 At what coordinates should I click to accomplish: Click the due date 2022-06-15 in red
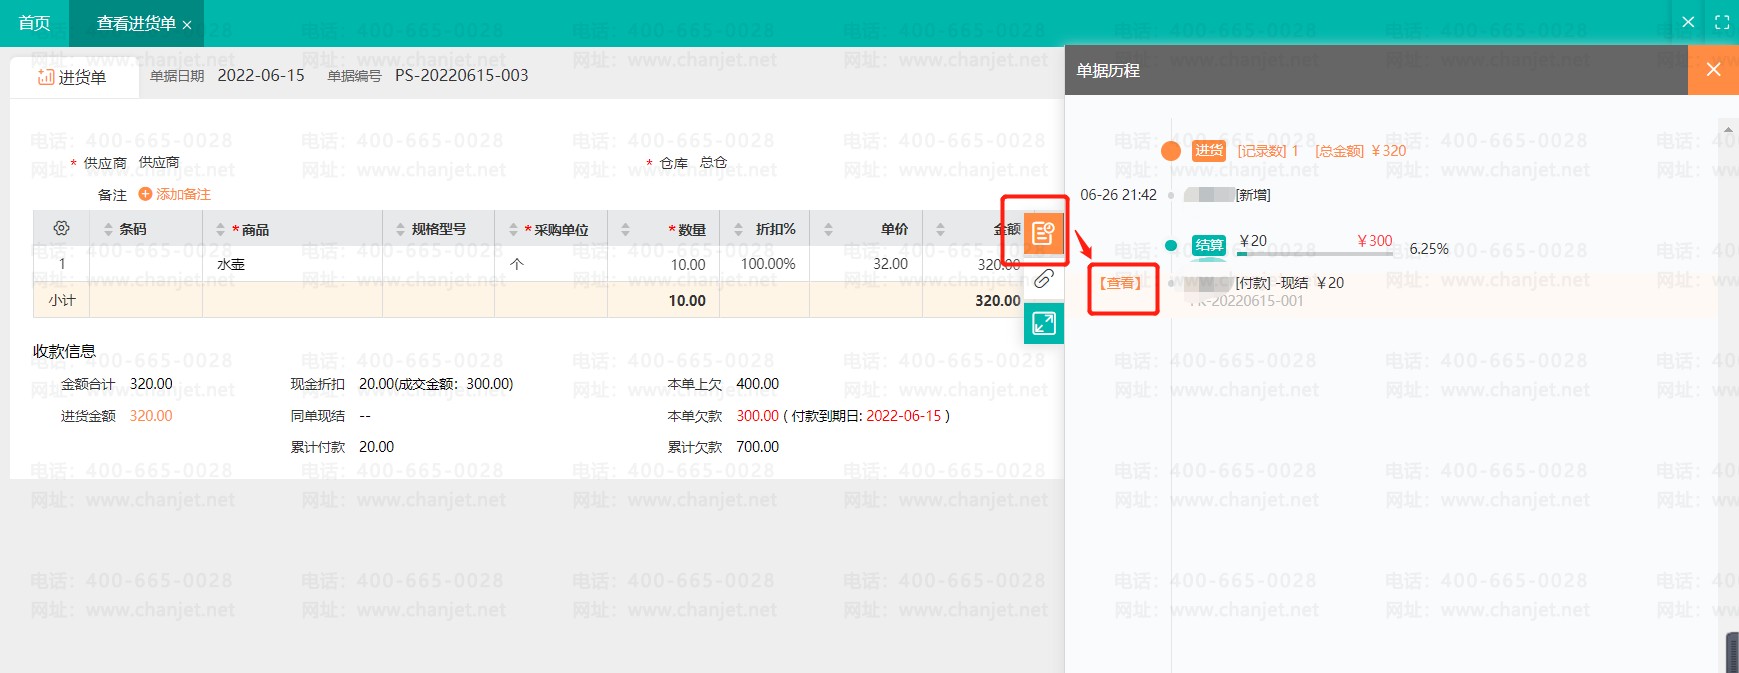pos(904,416)
